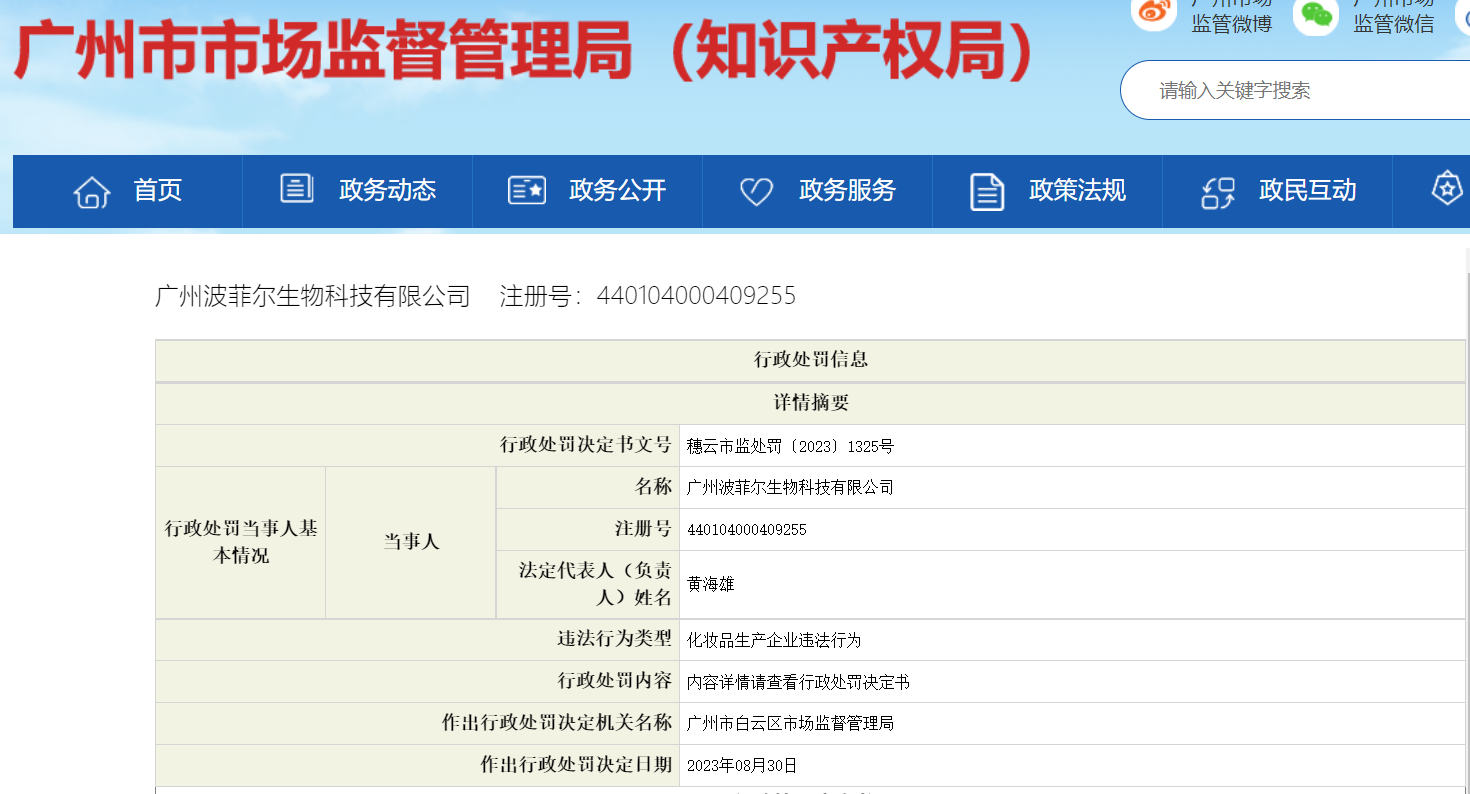Click the 当事人 label cell
Image resolution: width=1470 pixels, height=794 pixels.
pos(411,542)
